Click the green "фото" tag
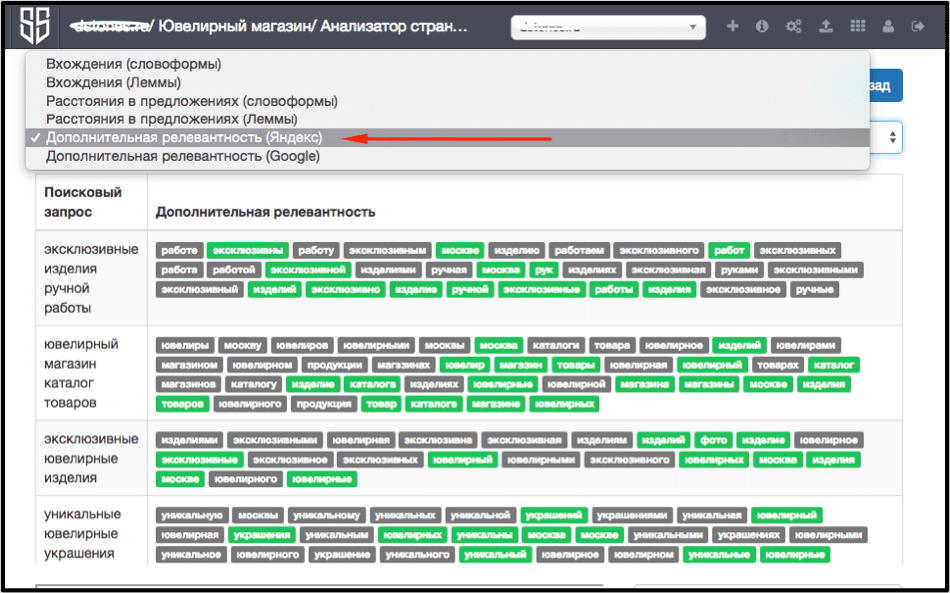Viewport: 950px width, 593px height. click(x=713, y=440)
